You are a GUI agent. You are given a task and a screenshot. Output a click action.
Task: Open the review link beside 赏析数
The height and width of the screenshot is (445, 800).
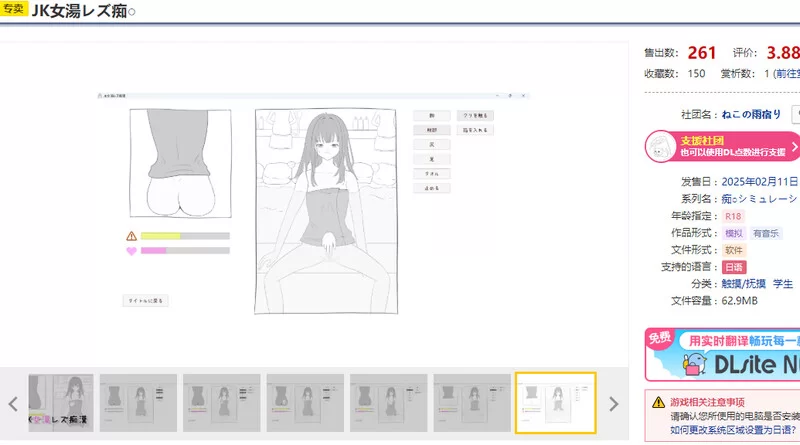787,74
